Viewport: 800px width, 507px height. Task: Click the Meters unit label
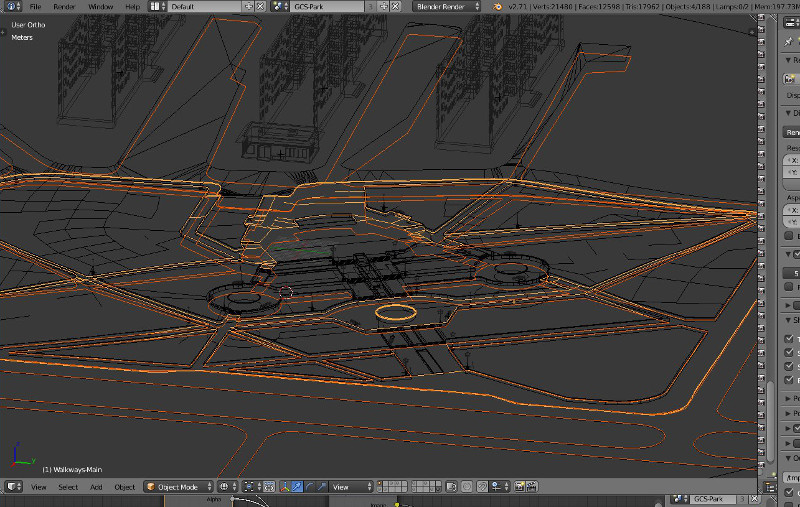(22, 37)
